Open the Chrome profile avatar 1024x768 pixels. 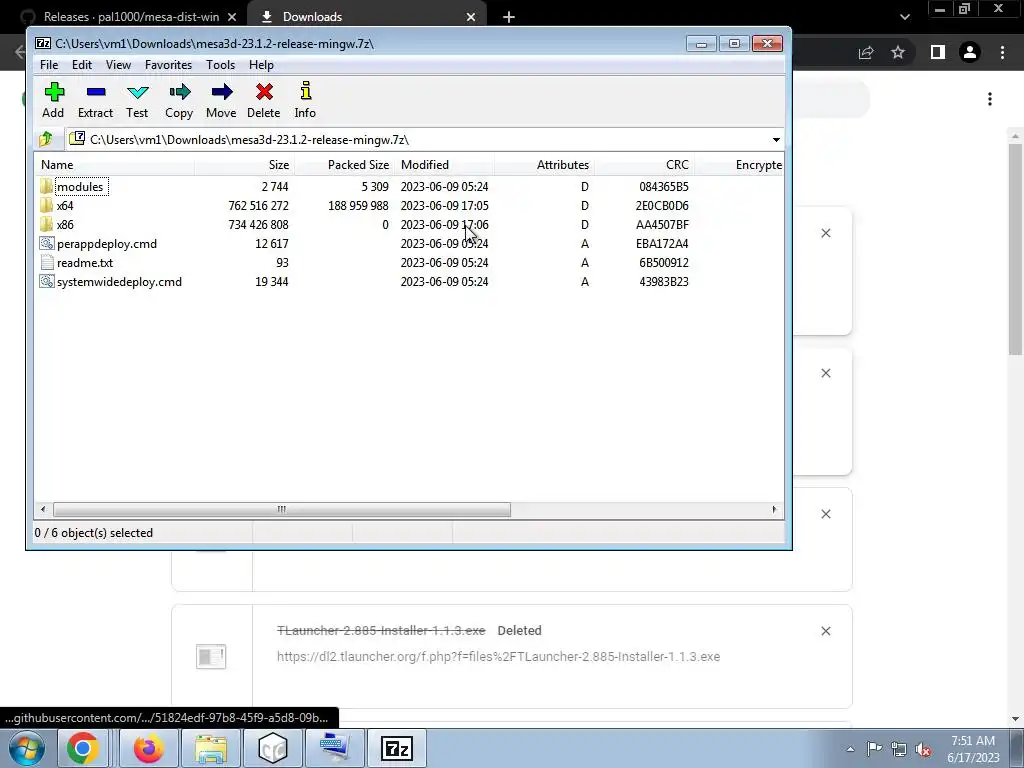coord(970,52)
